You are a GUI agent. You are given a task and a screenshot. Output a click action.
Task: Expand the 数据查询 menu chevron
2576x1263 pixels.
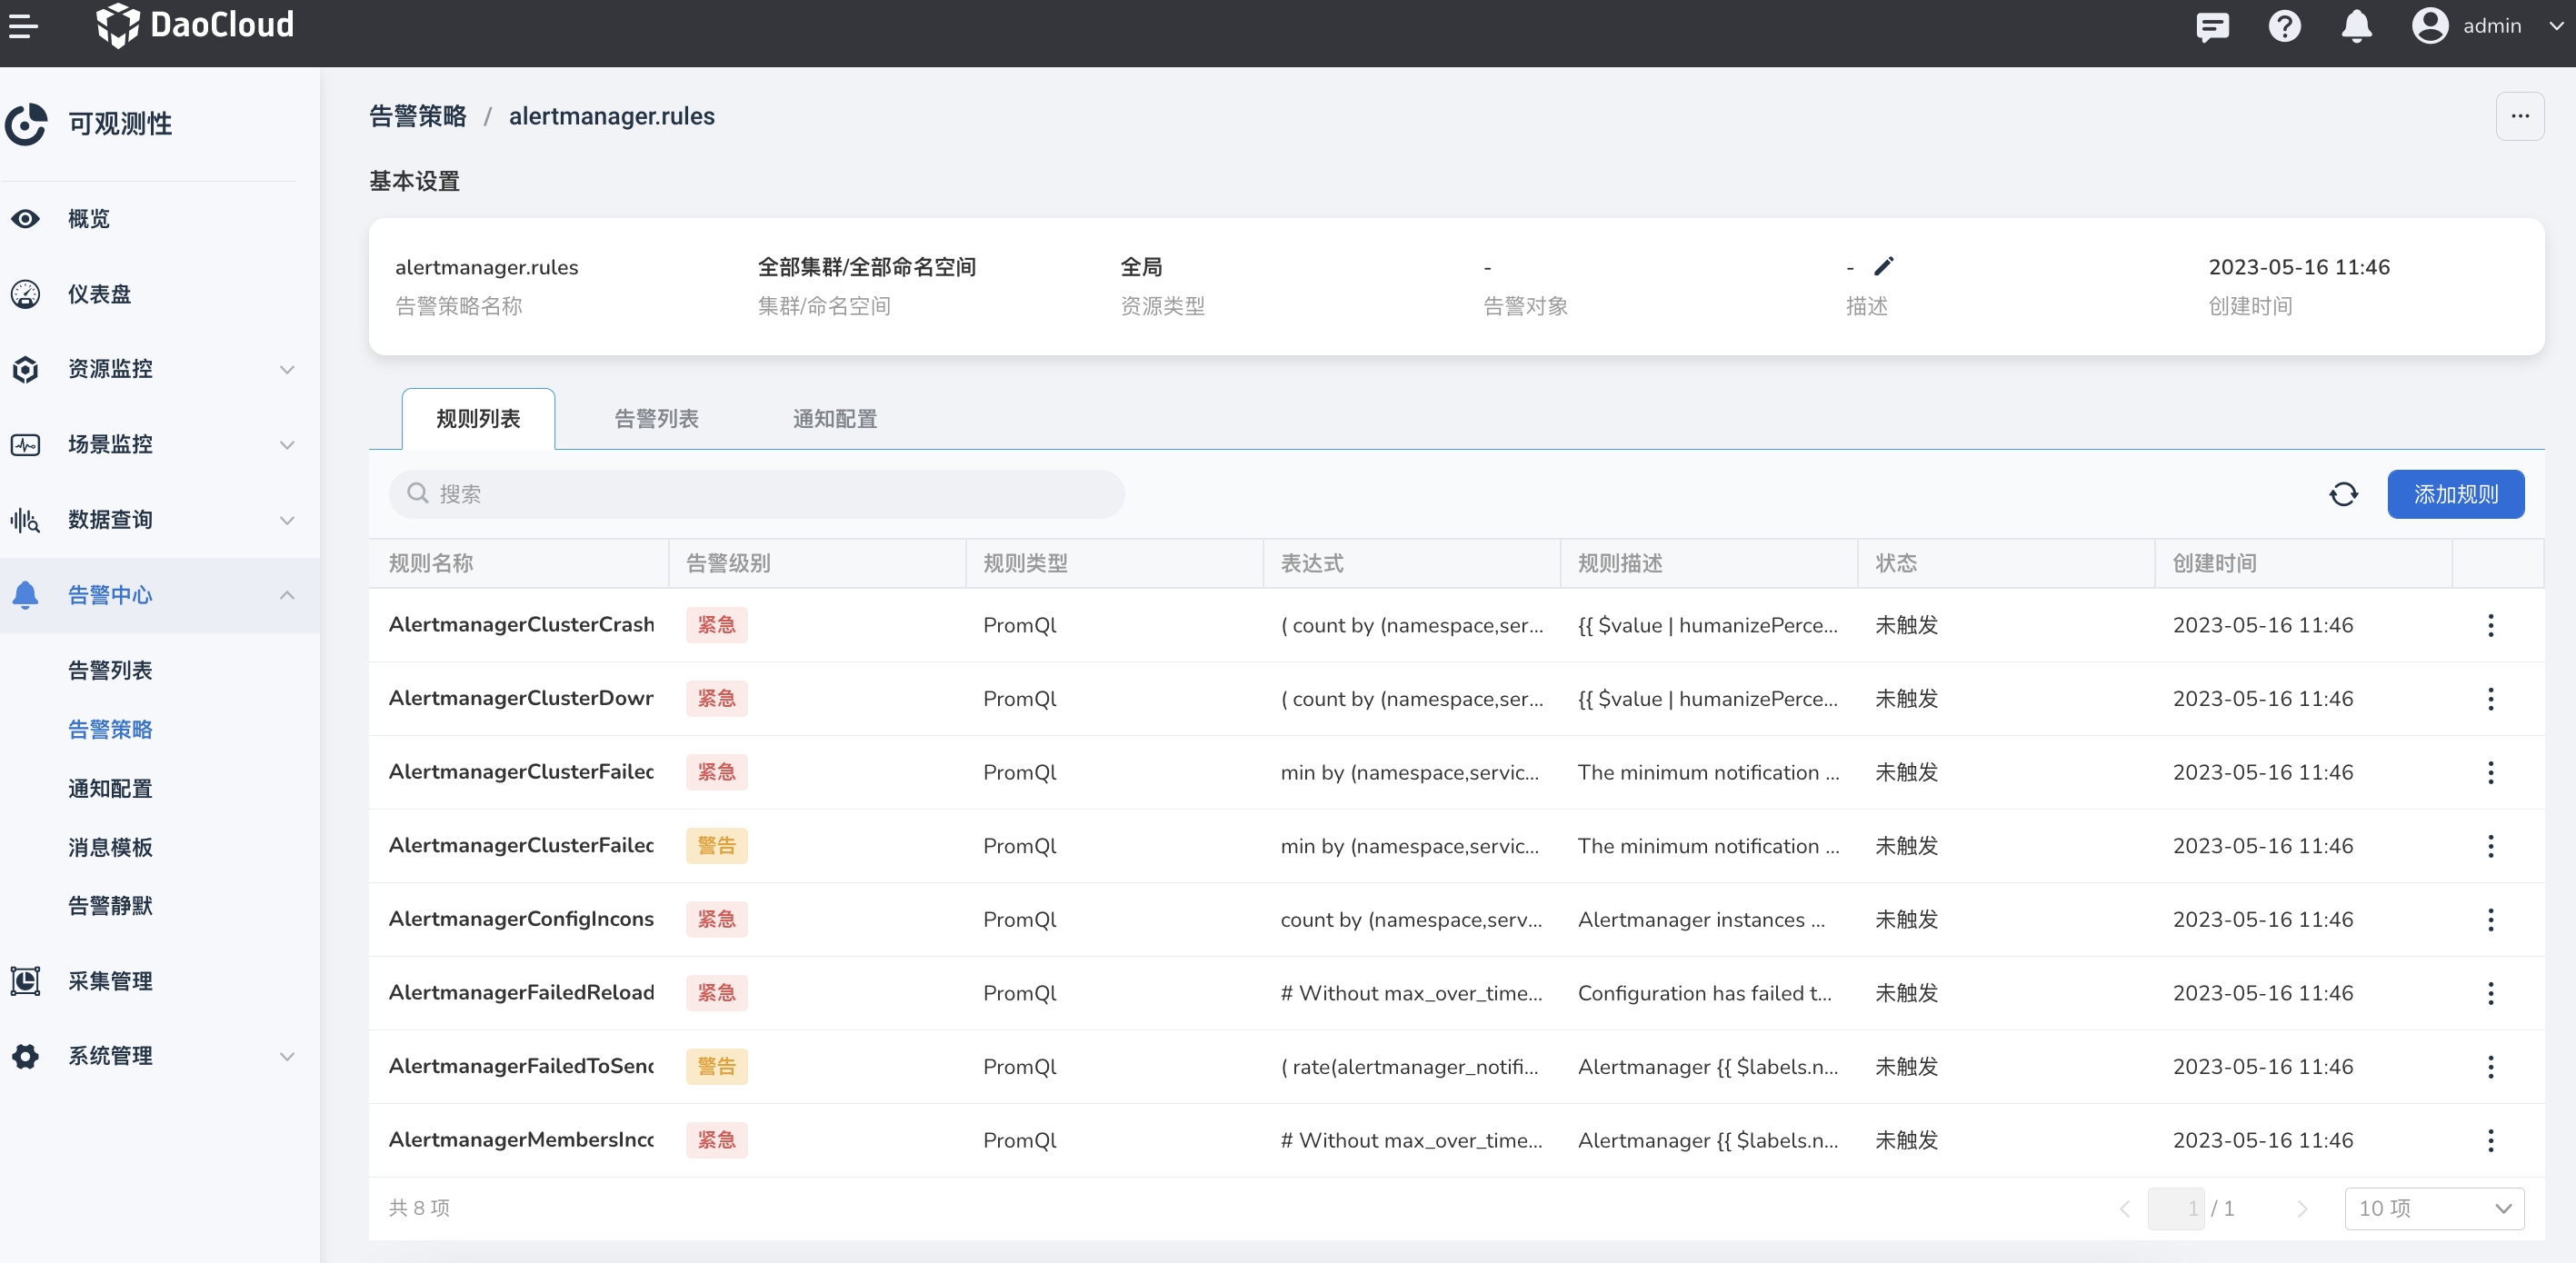point(287,520)
